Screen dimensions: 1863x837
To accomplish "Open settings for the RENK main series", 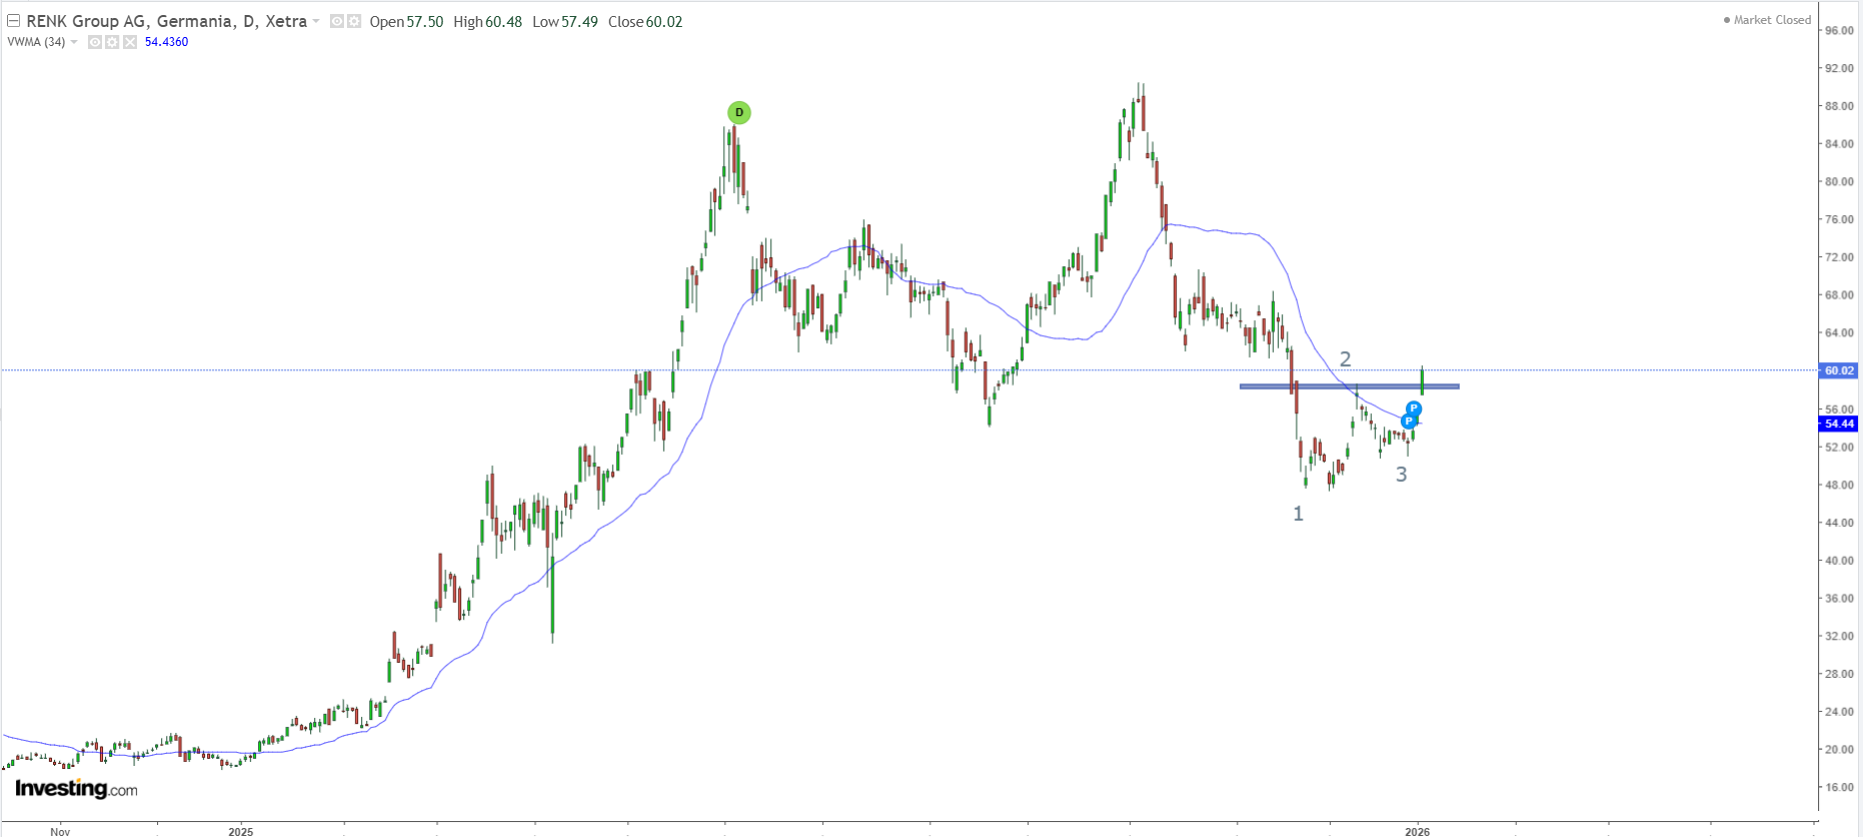I will [x=354, y=21].
